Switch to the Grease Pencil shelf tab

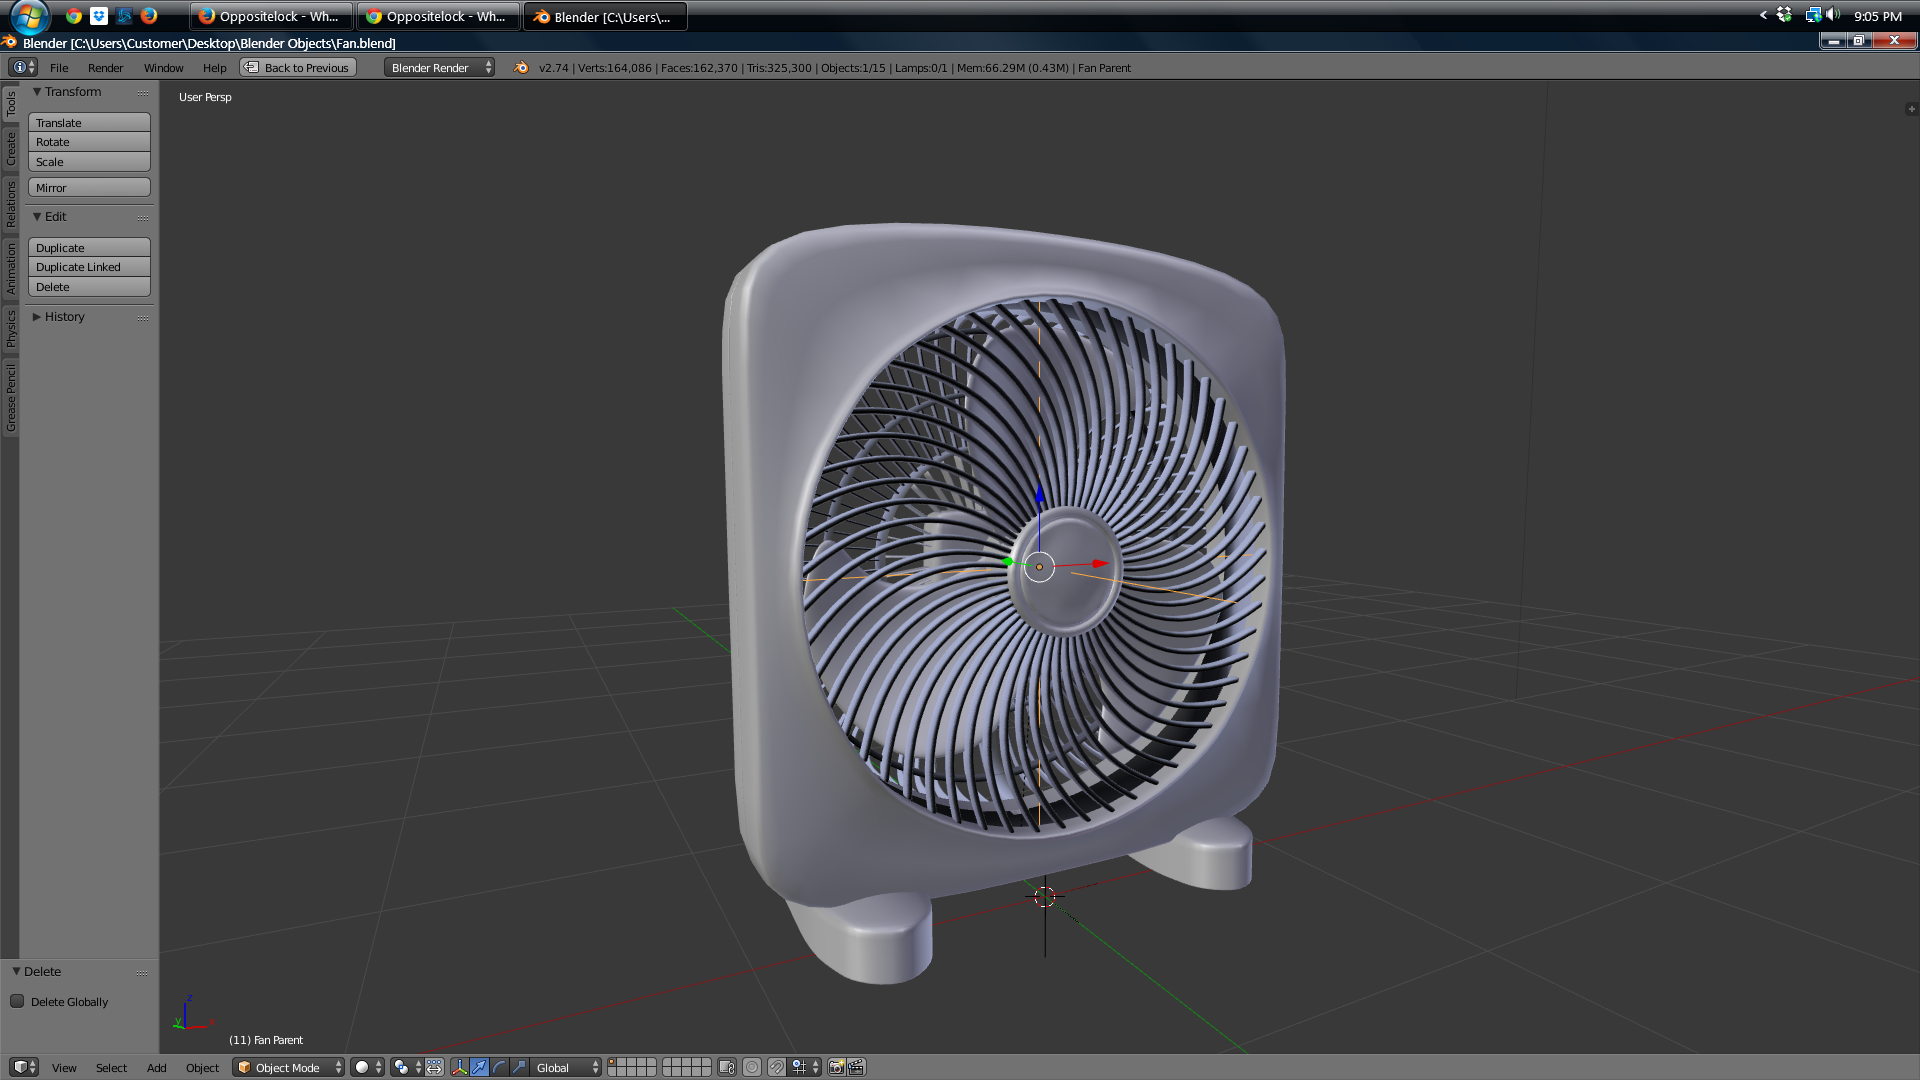pos(10,398)
